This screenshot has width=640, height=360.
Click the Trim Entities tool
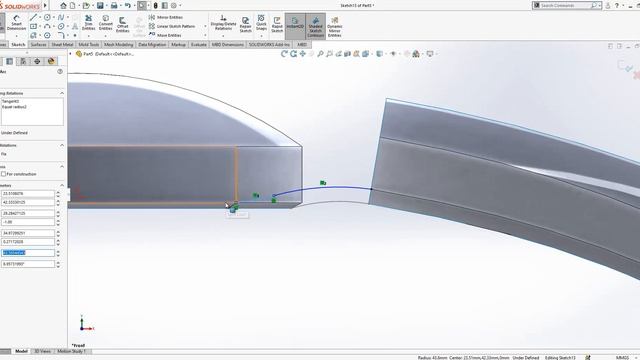[x=88, y=23]
